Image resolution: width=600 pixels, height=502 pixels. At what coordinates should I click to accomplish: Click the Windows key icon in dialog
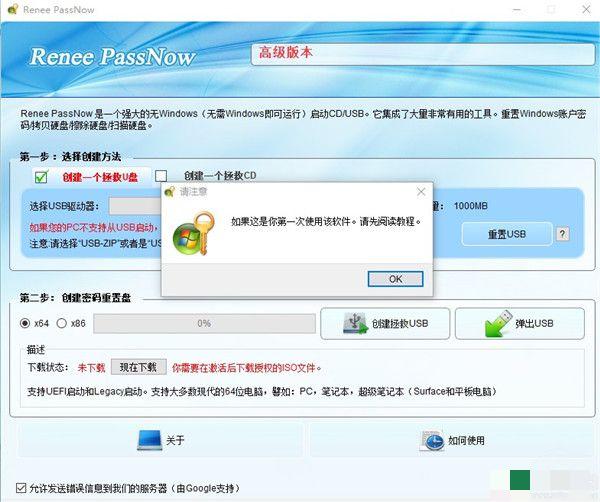tap(194, 233)
